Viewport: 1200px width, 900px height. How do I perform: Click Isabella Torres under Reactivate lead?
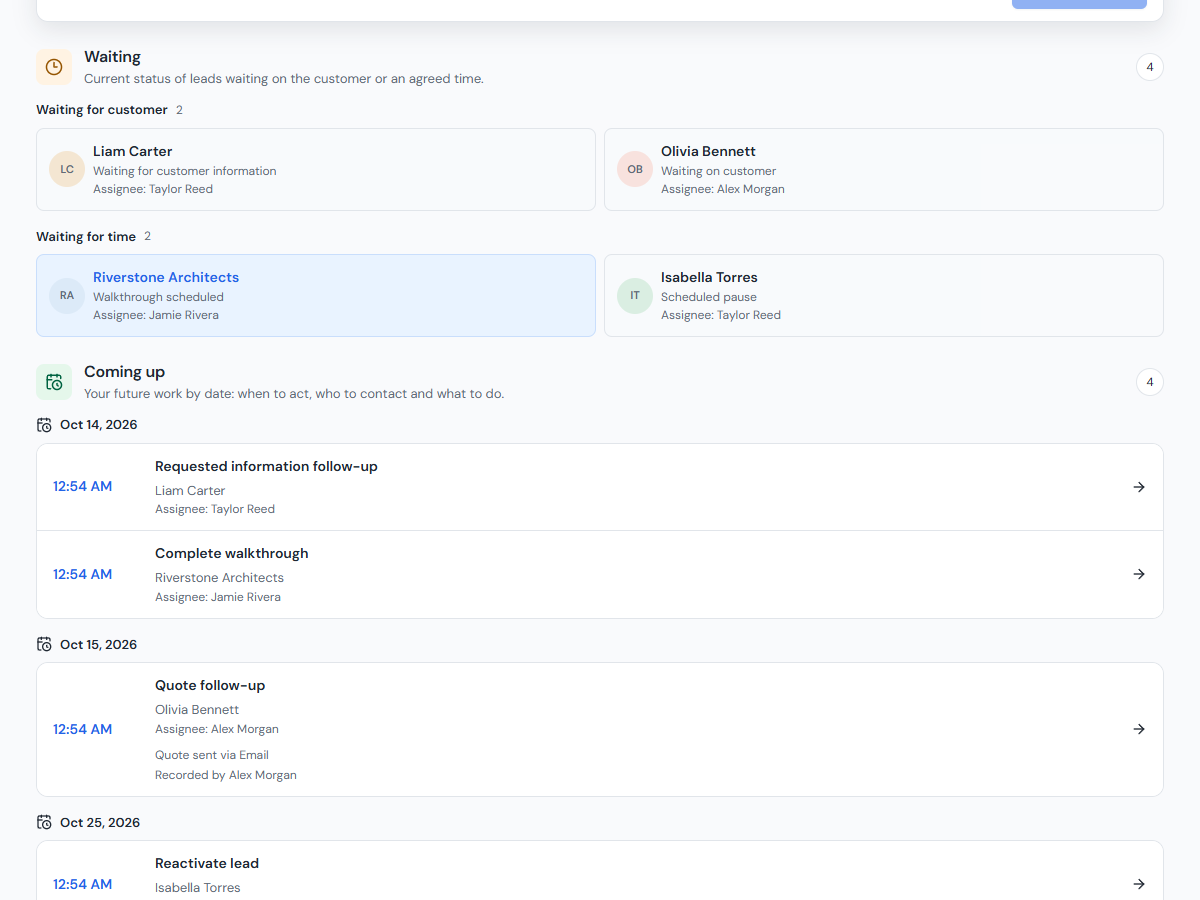point(198,888)
